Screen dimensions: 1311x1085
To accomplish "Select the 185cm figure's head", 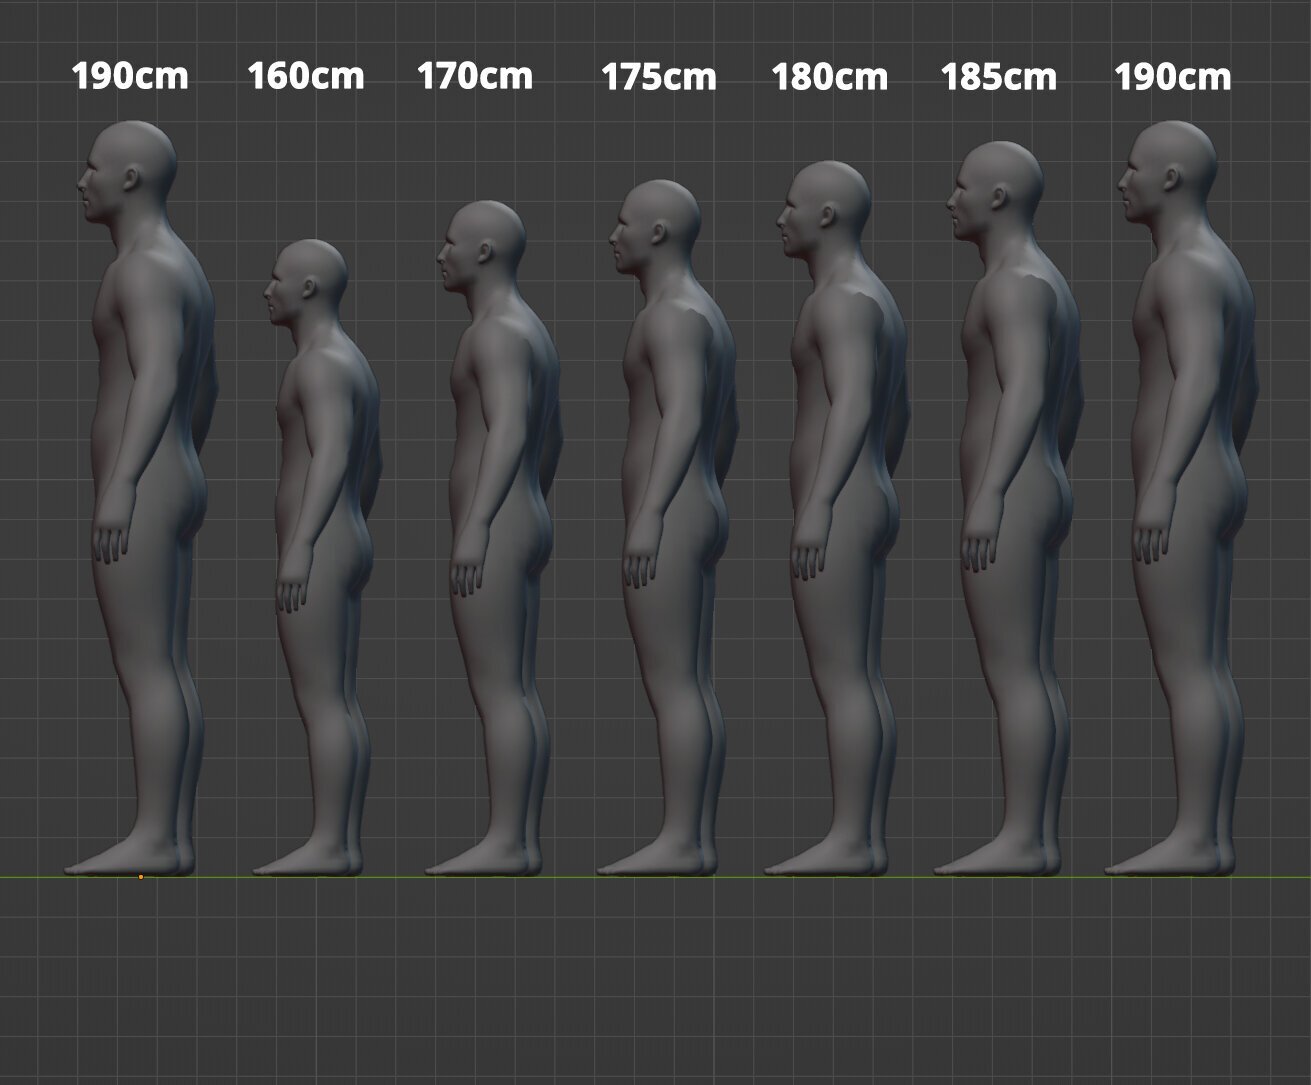I will point(994,191).
